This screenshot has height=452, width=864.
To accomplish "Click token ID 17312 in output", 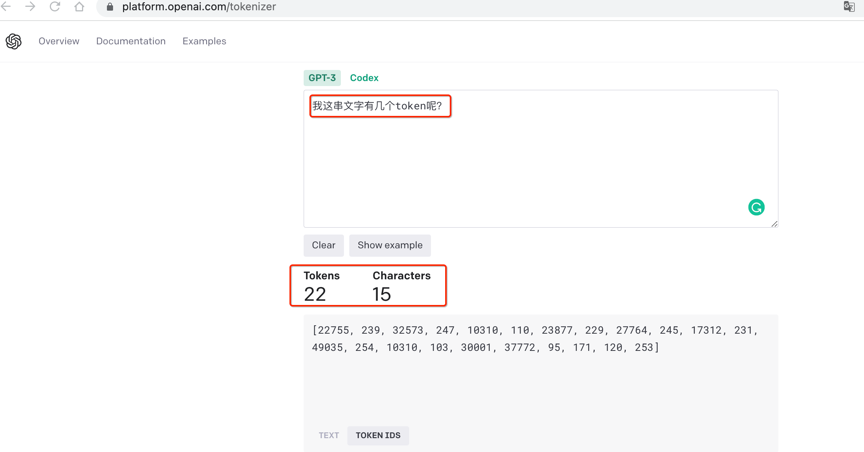I will [x=706, y=330].
